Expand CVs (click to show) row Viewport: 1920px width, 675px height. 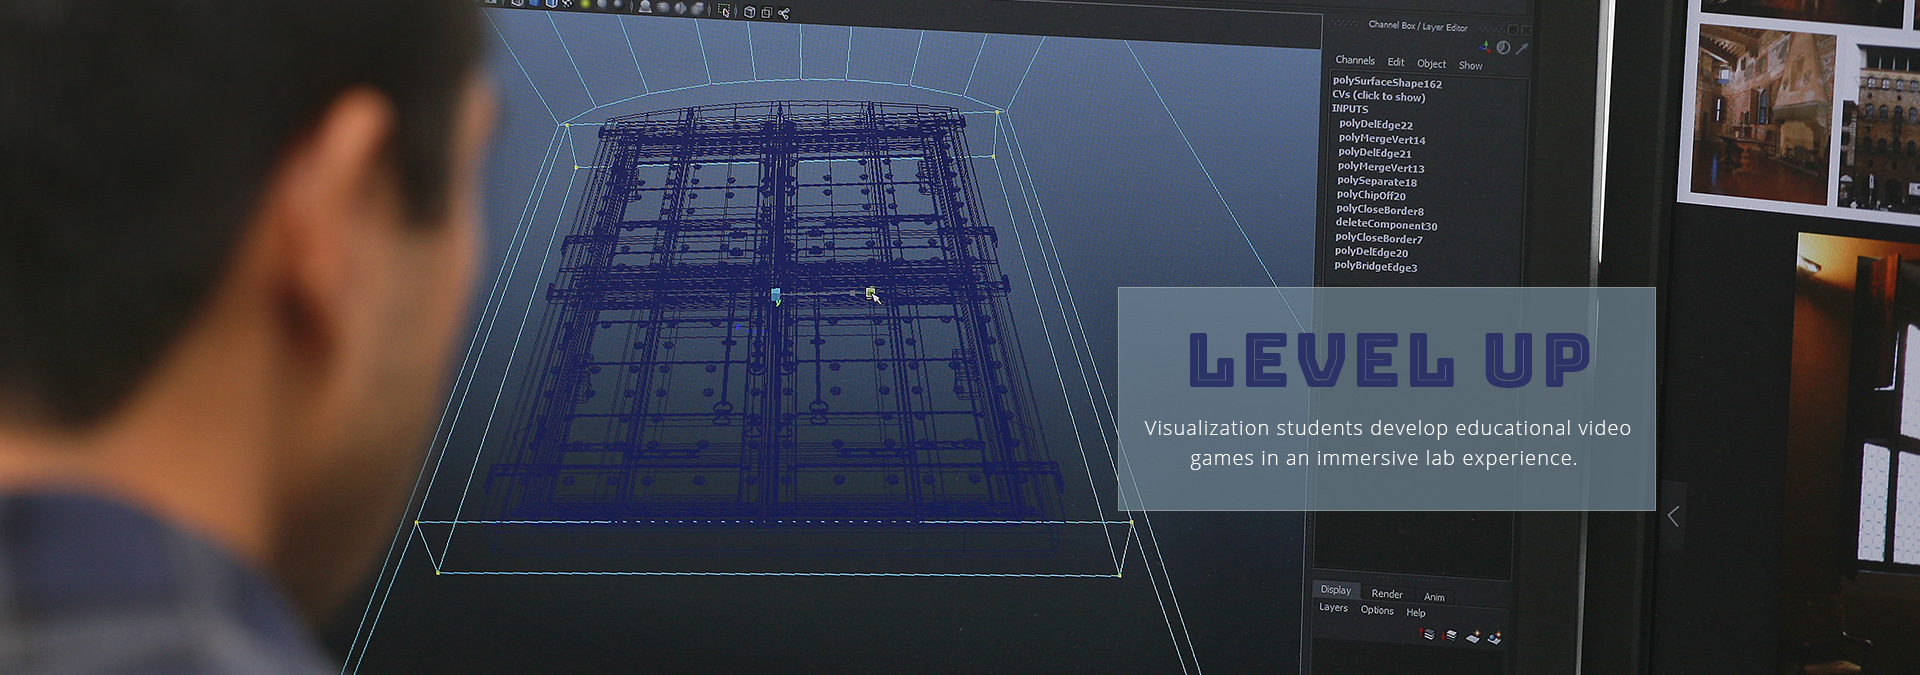click(1378, 96)
